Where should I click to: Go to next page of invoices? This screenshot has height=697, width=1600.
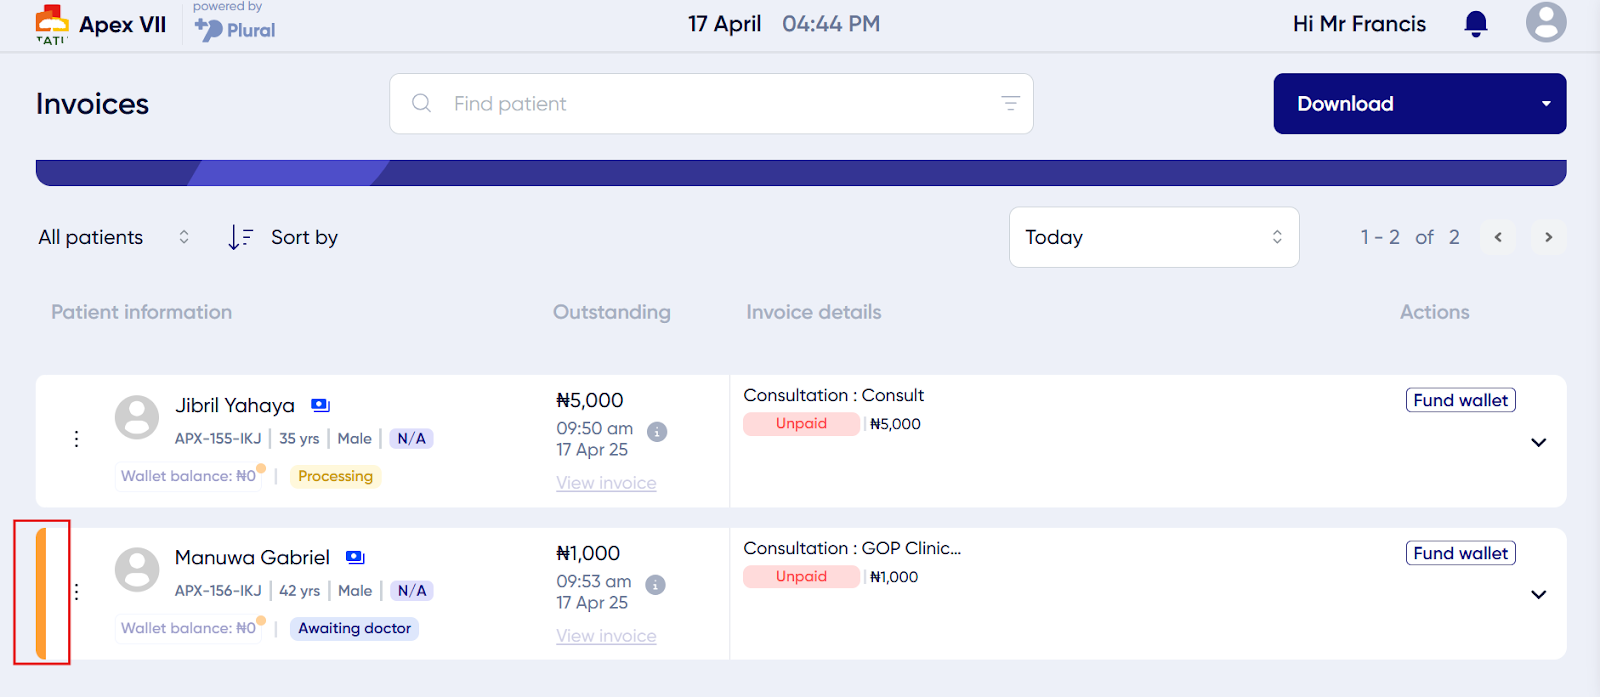[x=1548, y=237]
